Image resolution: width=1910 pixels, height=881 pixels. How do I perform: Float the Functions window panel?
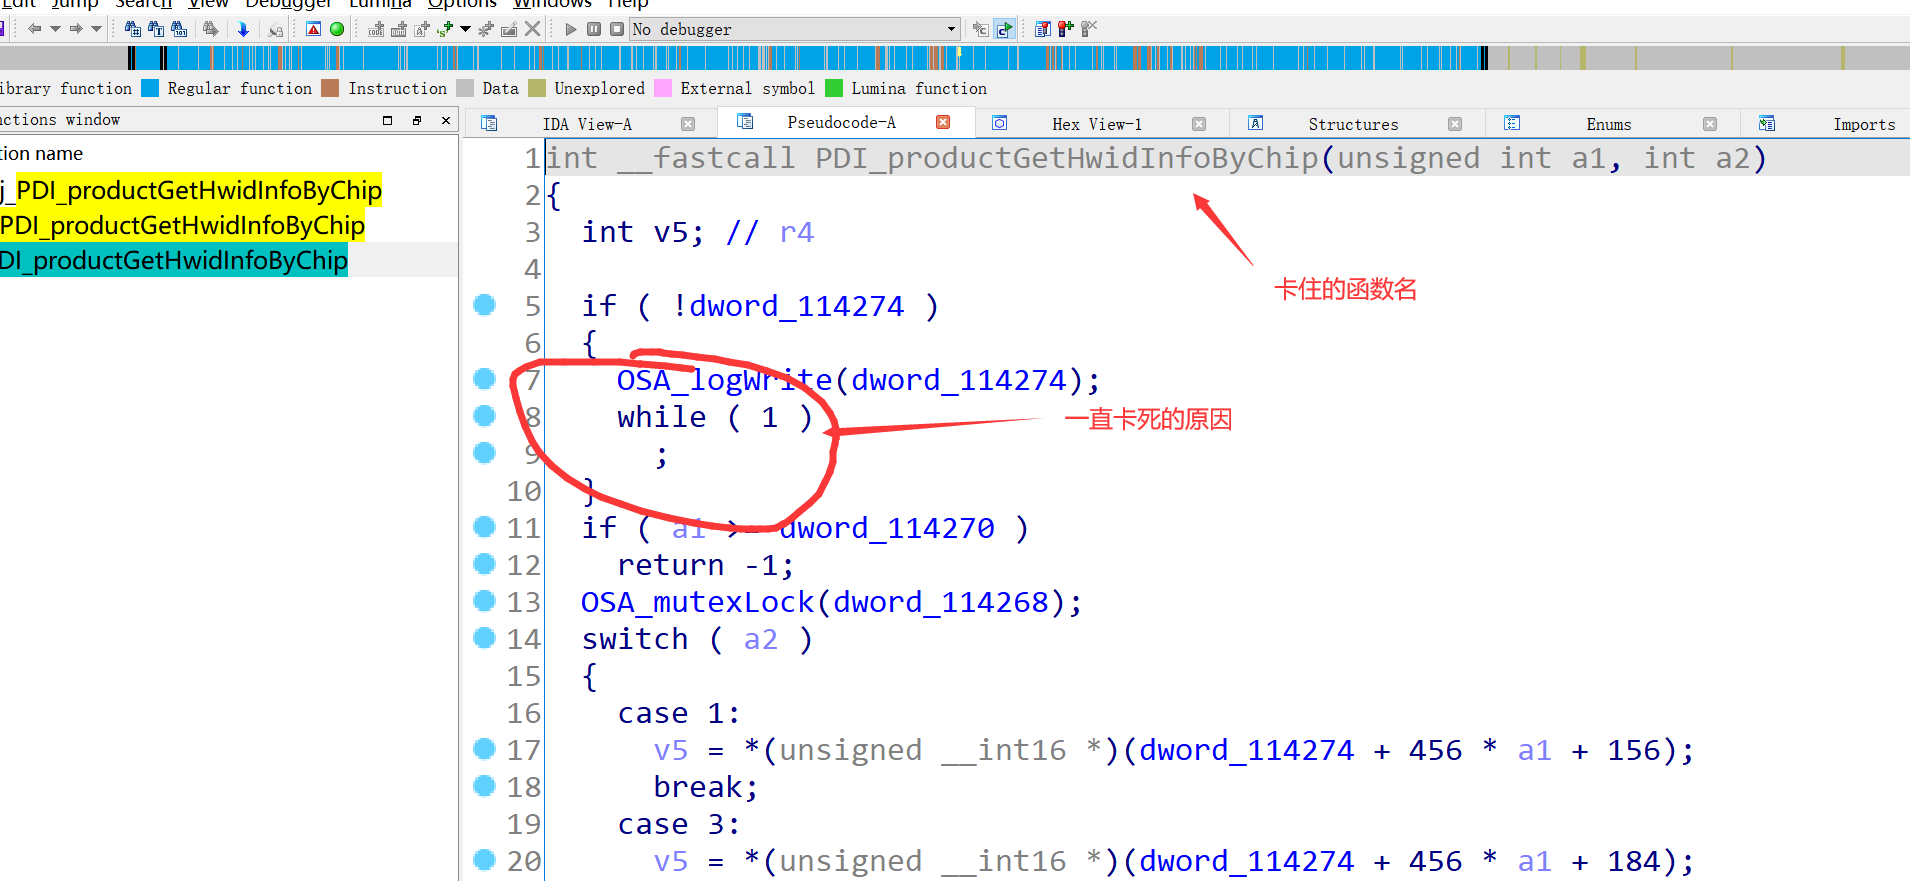tap(417, 120)
